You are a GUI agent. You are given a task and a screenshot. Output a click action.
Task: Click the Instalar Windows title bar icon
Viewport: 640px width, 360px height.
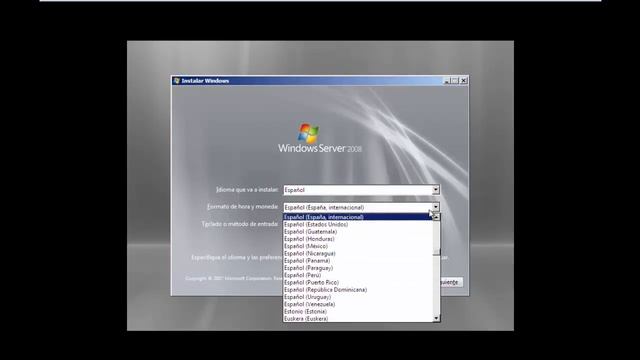click(x=176, y=81)
